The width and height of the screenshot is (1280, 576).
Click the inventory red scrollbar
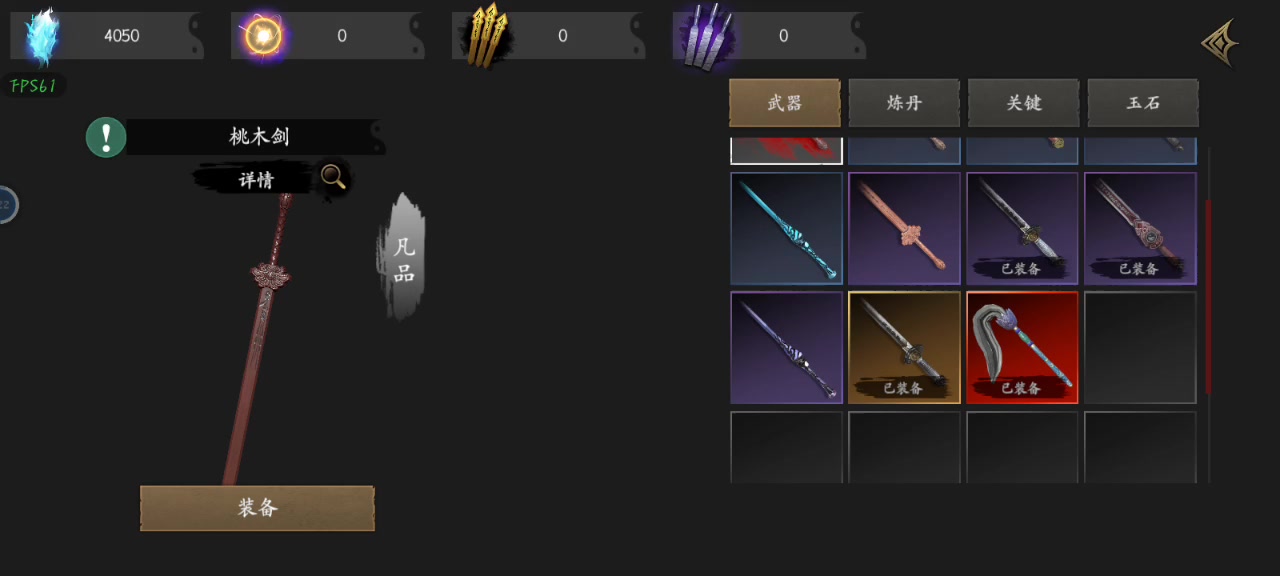click(x=1208, y=295)
